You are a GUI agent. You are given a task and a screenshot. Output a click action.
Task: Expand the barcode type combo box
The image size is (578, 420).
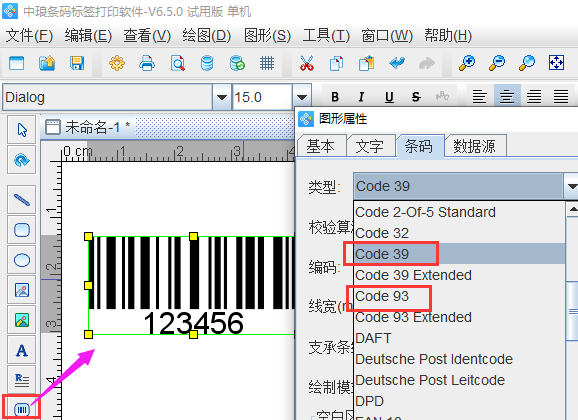[x=571, y=186]
